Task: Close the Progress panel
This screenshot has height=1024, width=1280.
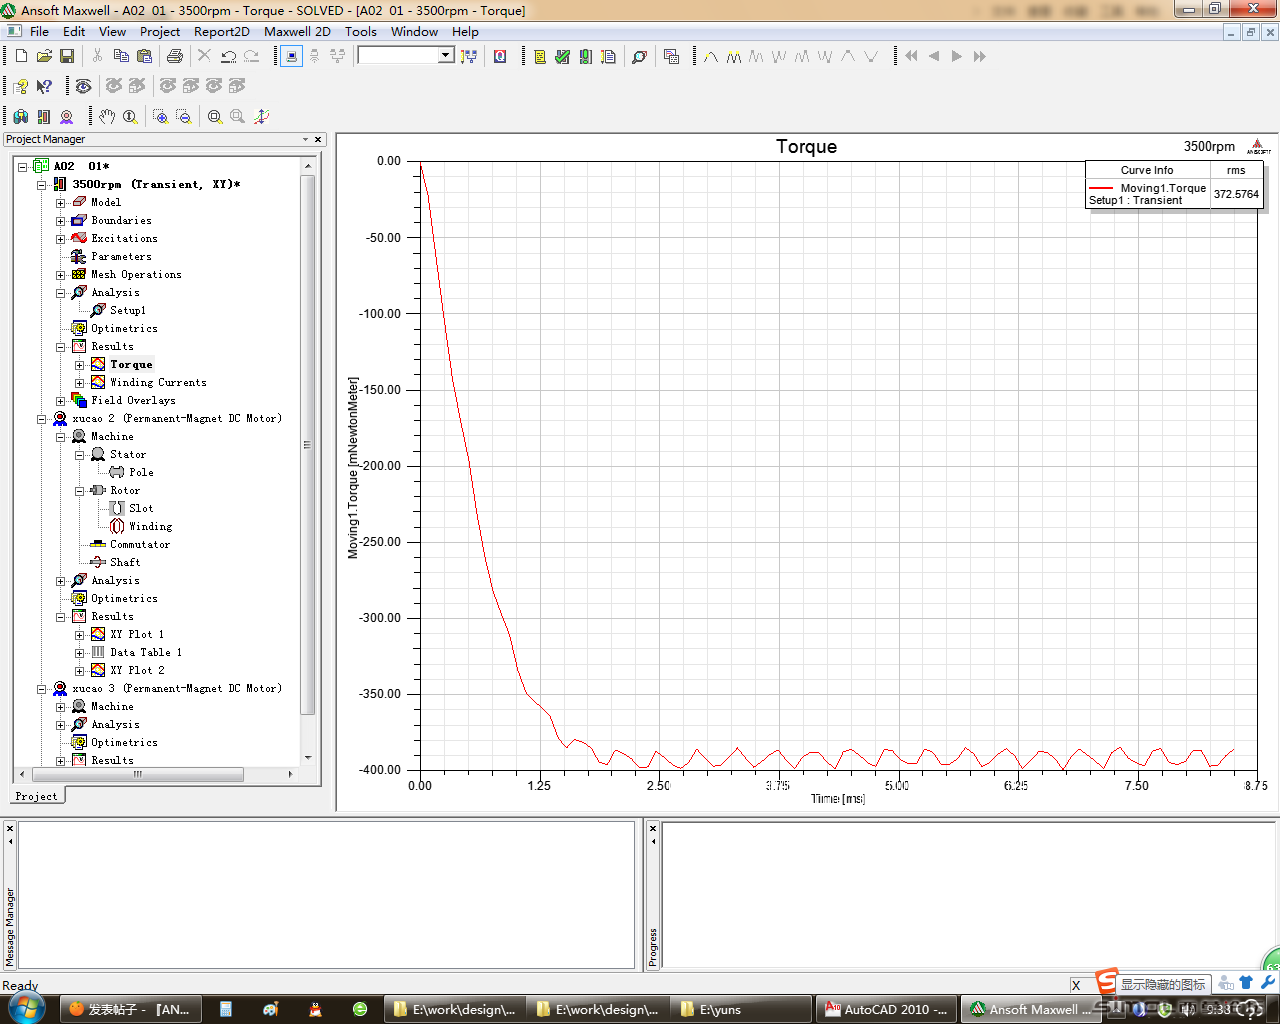Action: (653, 828)
